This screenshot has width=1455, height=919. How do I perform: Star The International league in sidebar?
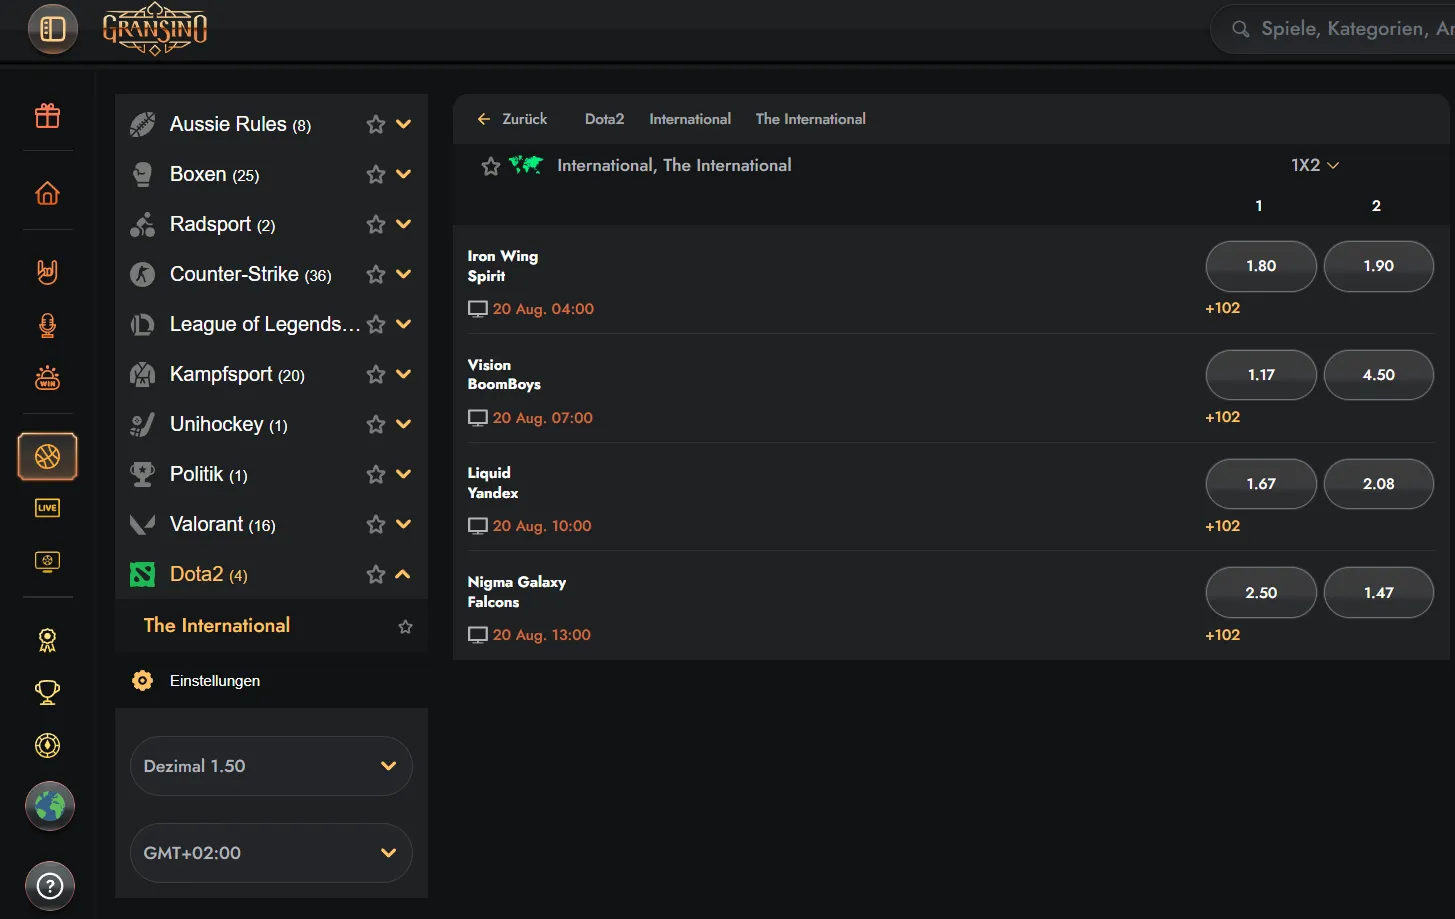click(405, 627)
